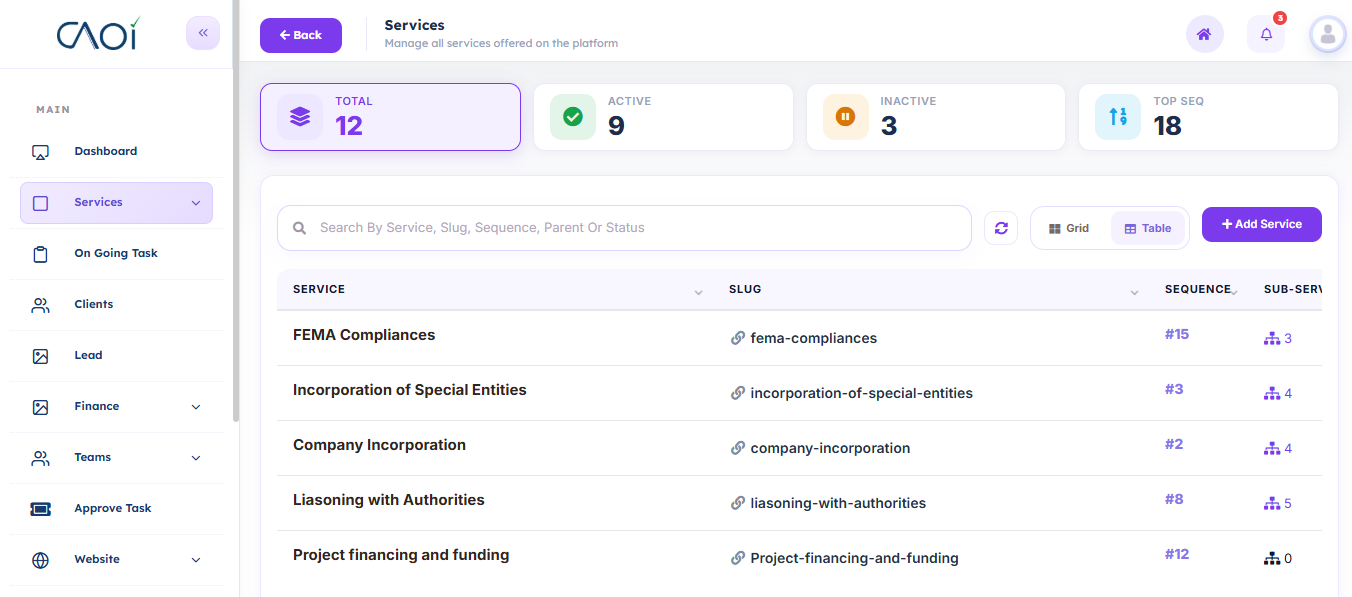Open On Going Task from sidebar

(117, 254)
